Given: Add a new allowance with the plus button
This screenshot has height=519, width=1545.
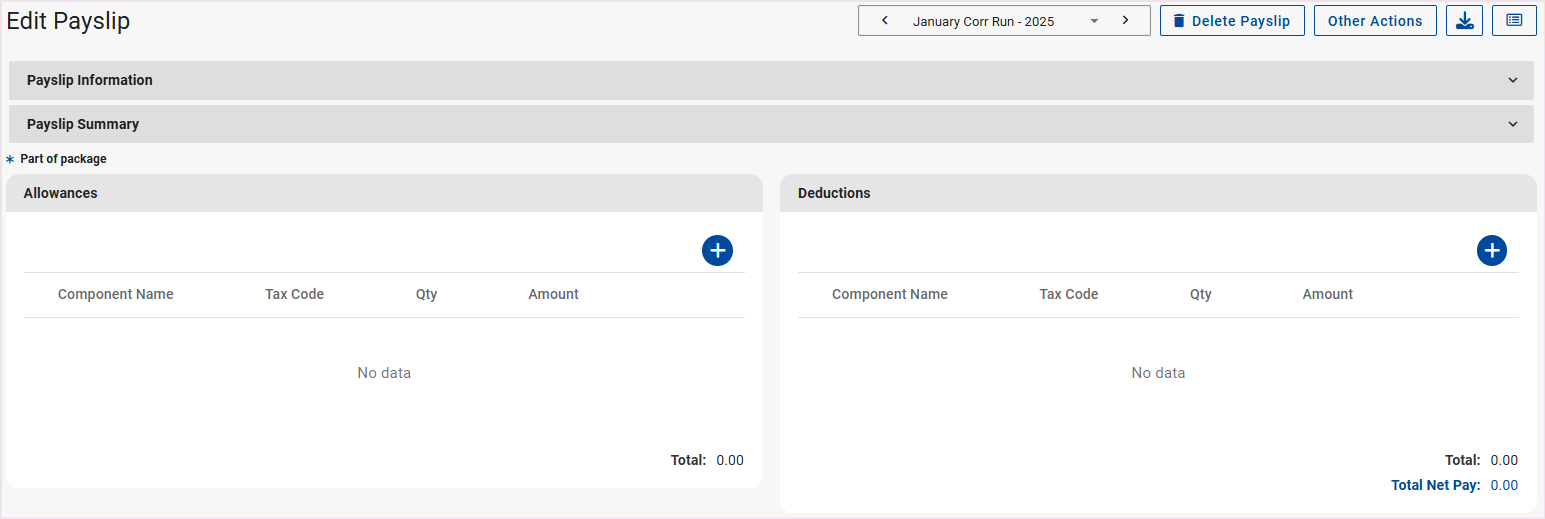Looking at the screenshot, I should coord(717,251).
